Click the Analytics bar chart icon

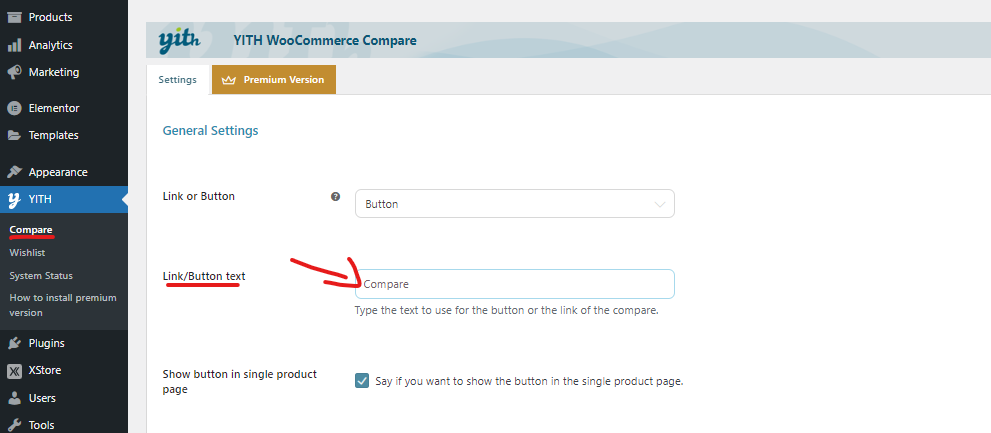coord(15,46)
